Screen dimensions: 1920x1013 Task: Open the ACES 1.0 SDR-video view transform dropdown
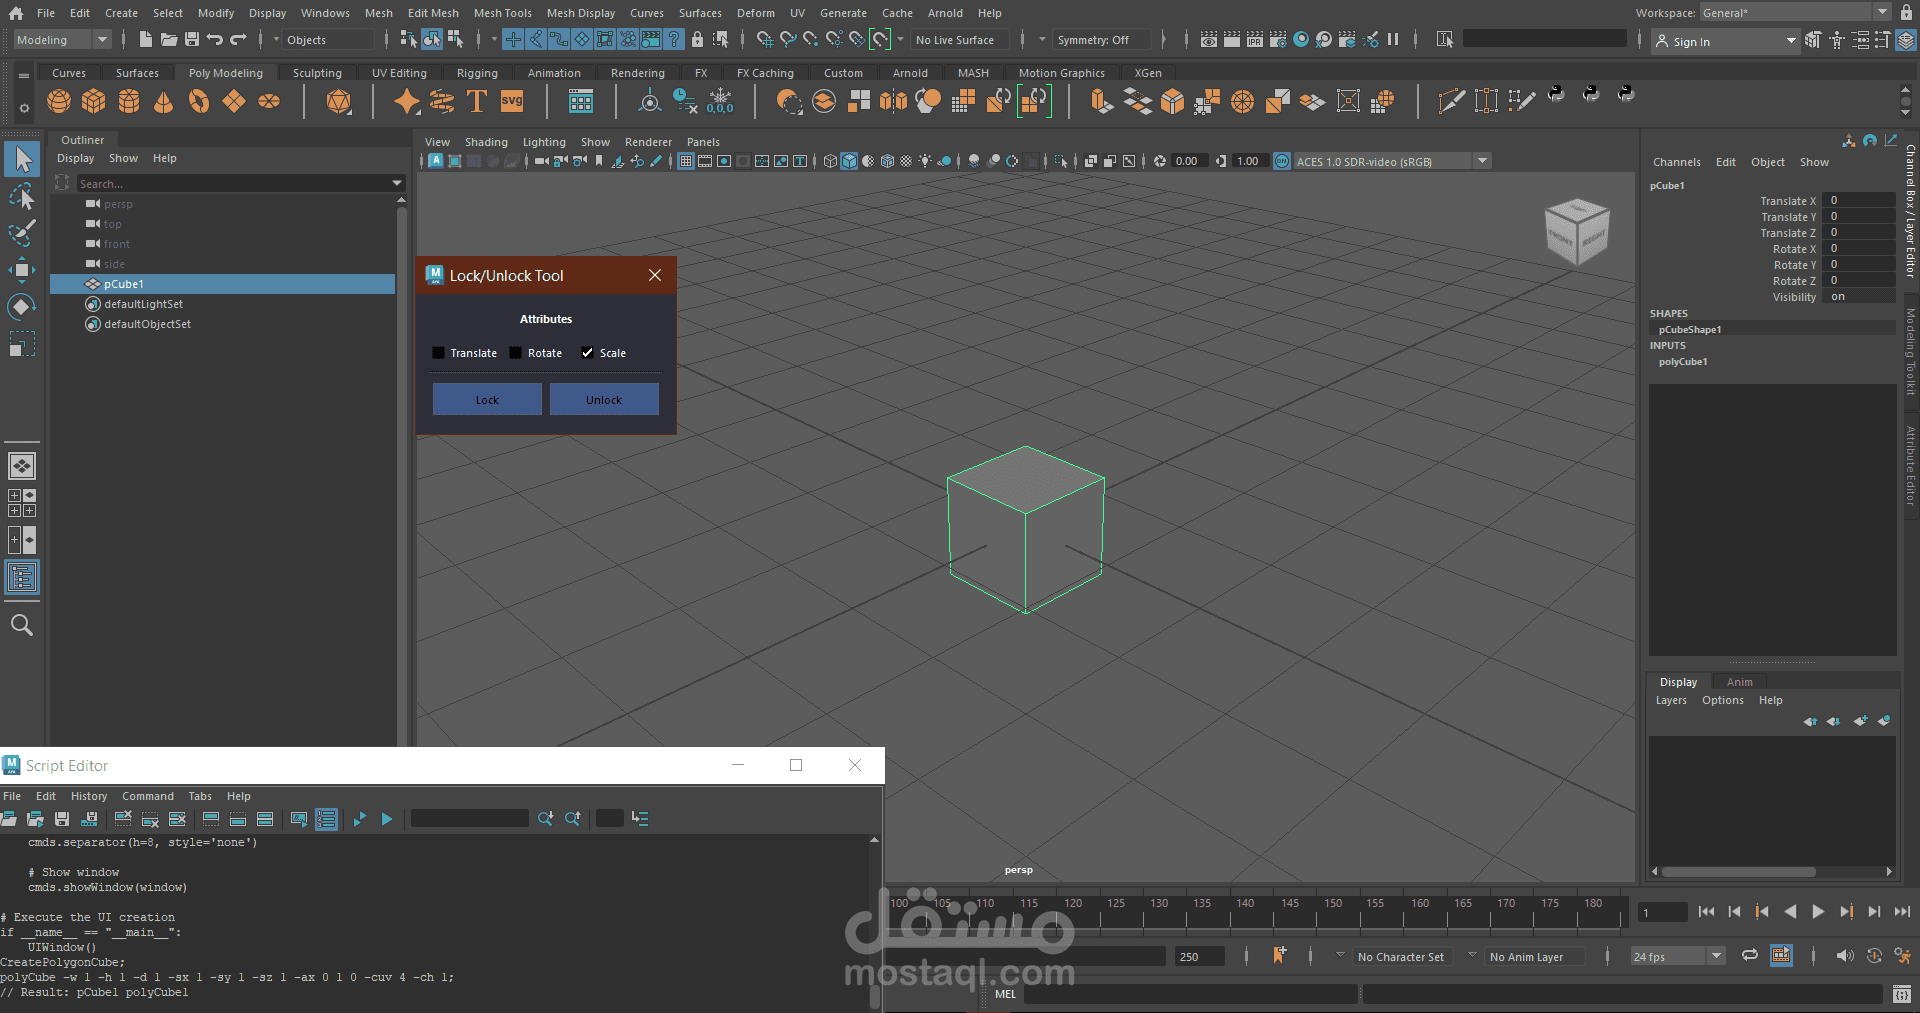coord(1392,161)
